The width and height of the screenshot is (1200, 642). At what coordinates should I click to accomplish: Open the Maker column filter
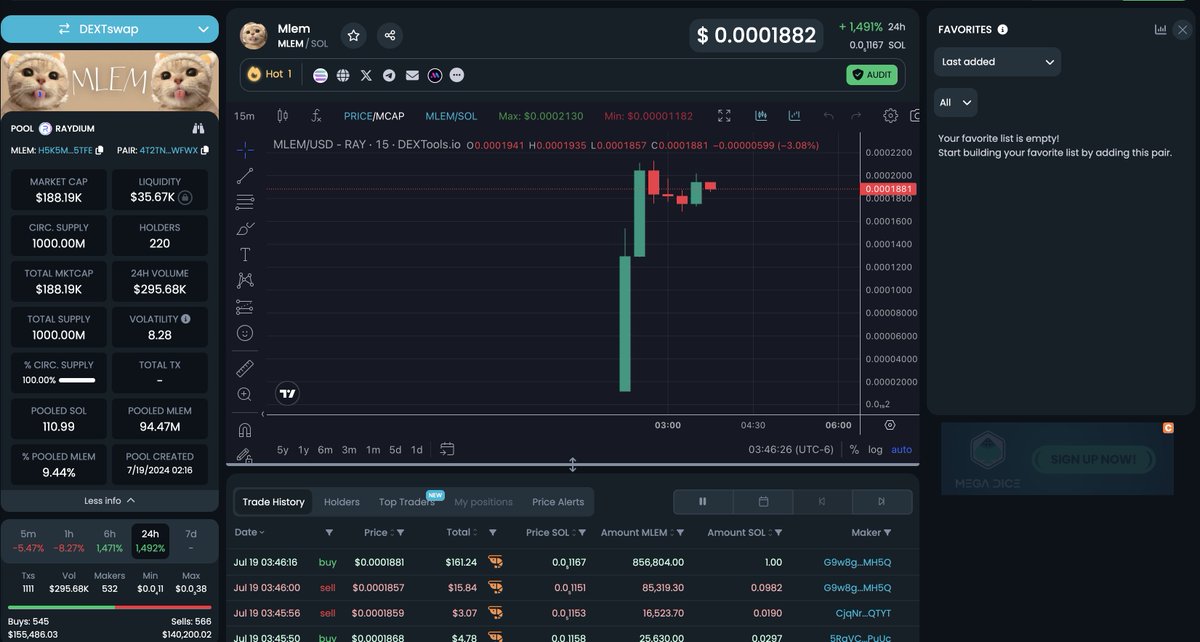(887, 533)
